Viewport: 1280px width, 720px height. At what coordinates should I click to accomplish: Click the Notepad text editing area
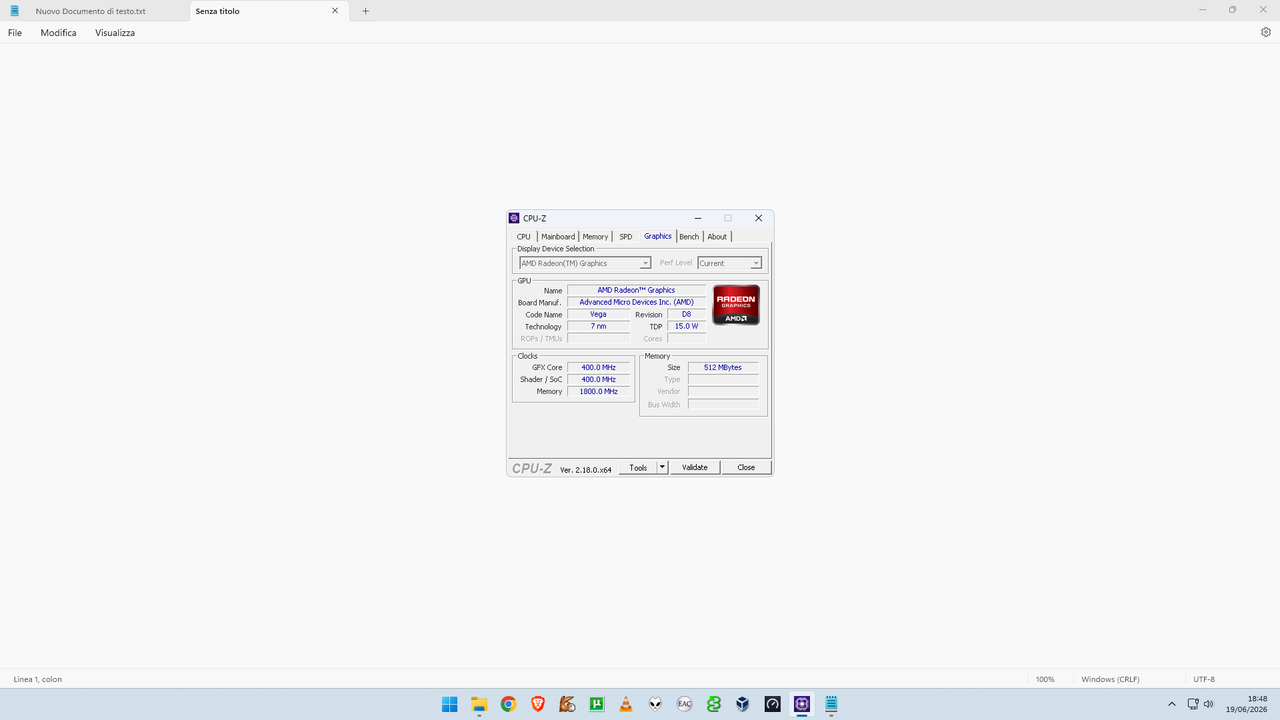[x=640, y=356]
